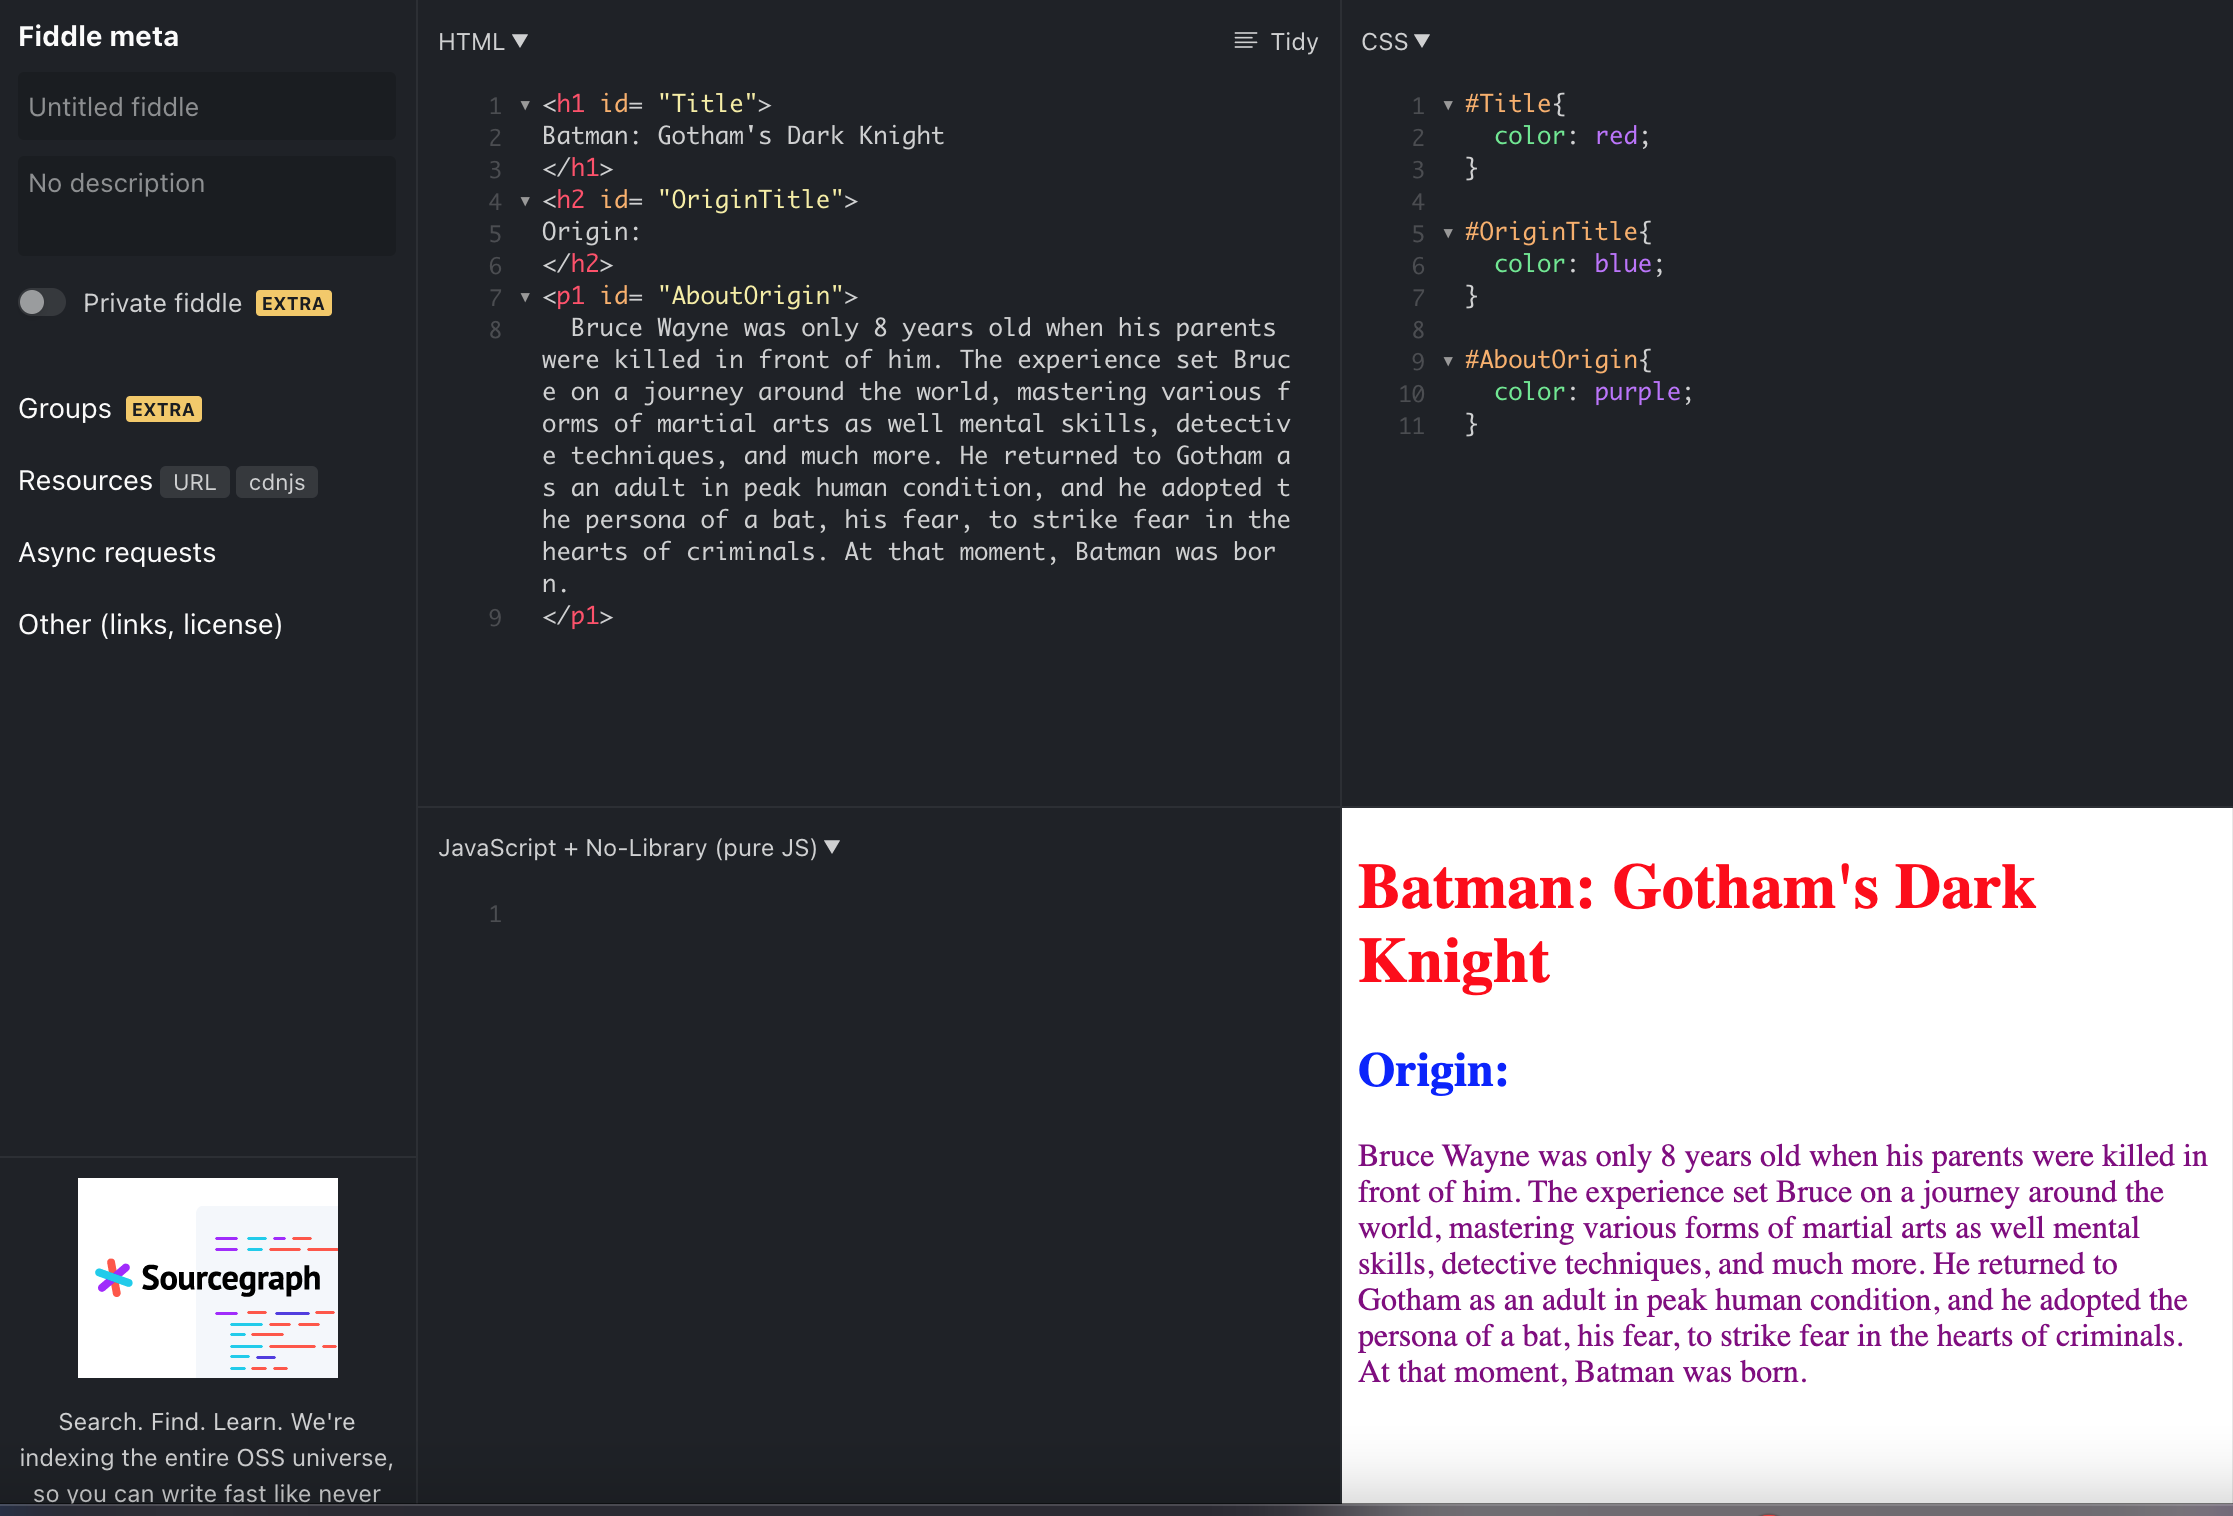Click the cdnjs resources button
Image resolution: width=2233 pixels, height=1516 pixels.
point(277,482)
